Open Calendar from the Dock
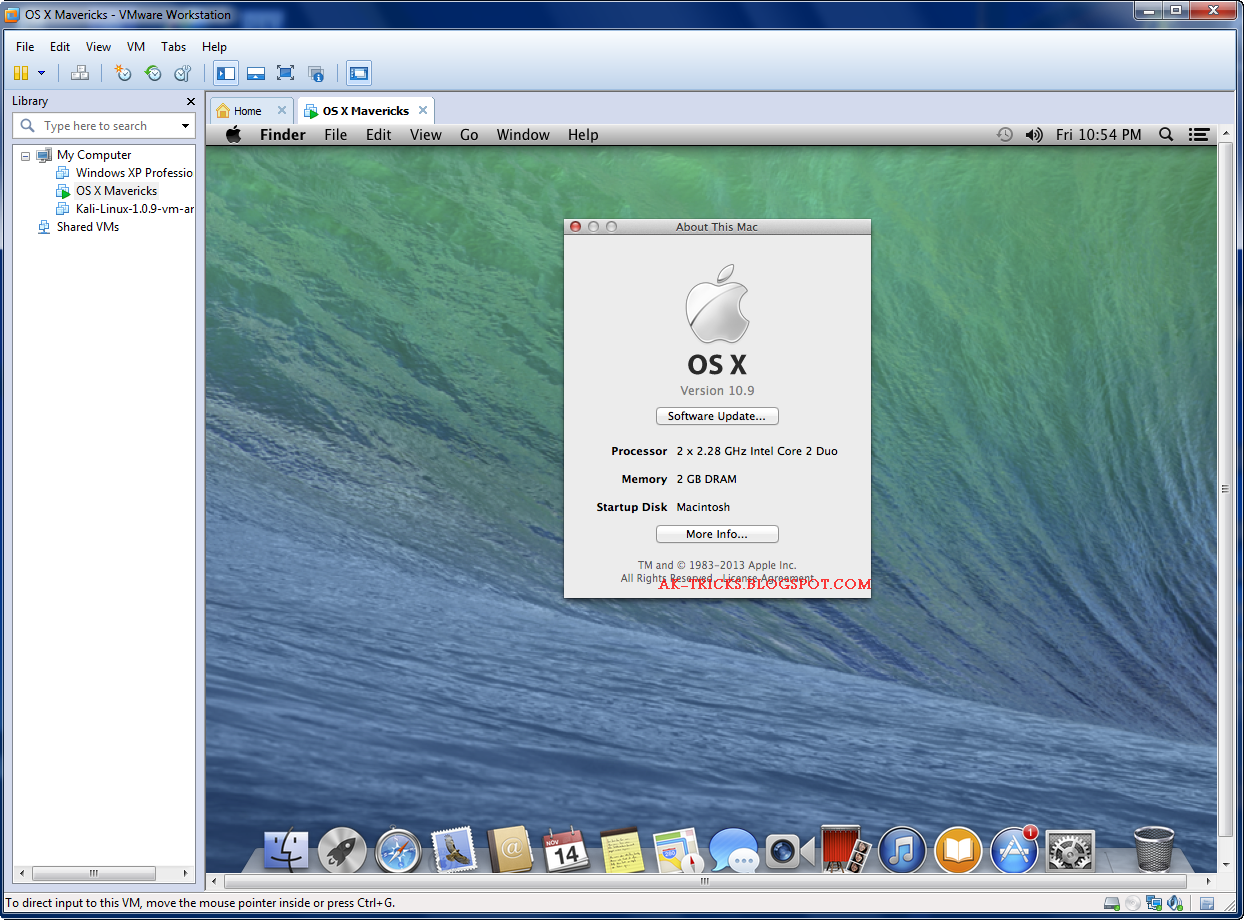 [x=566, y=850]
